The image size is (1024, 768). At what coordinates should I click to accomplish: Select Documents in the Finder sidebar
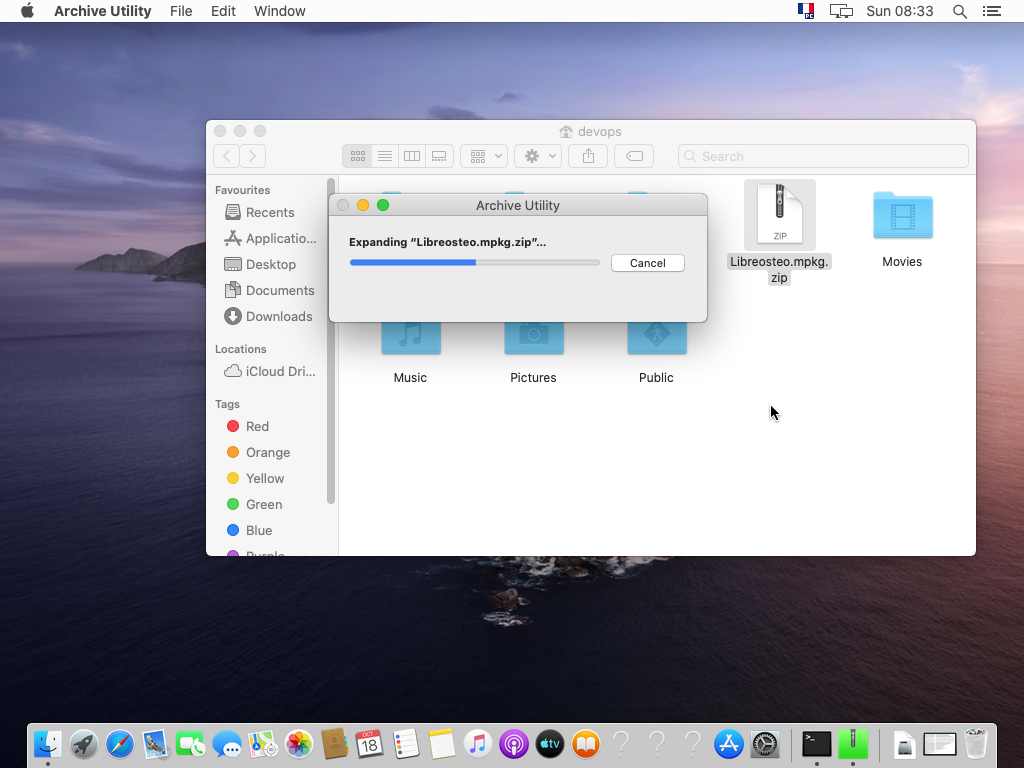[268, 291]
